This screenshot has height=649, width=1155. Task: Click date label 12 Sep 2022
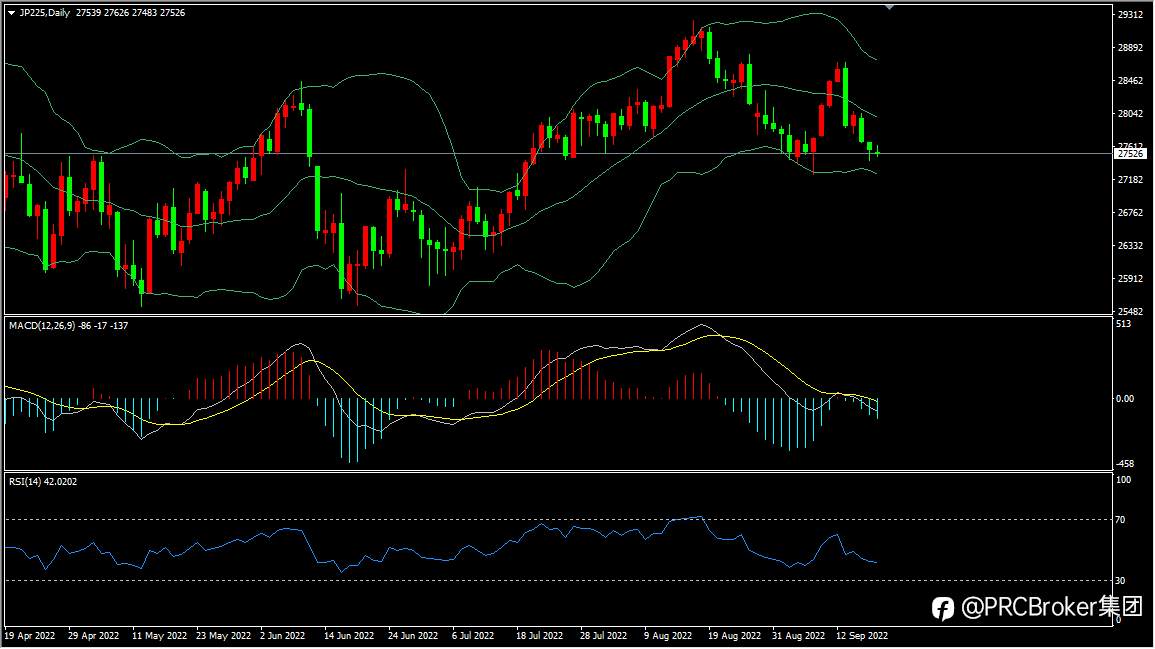862,636
